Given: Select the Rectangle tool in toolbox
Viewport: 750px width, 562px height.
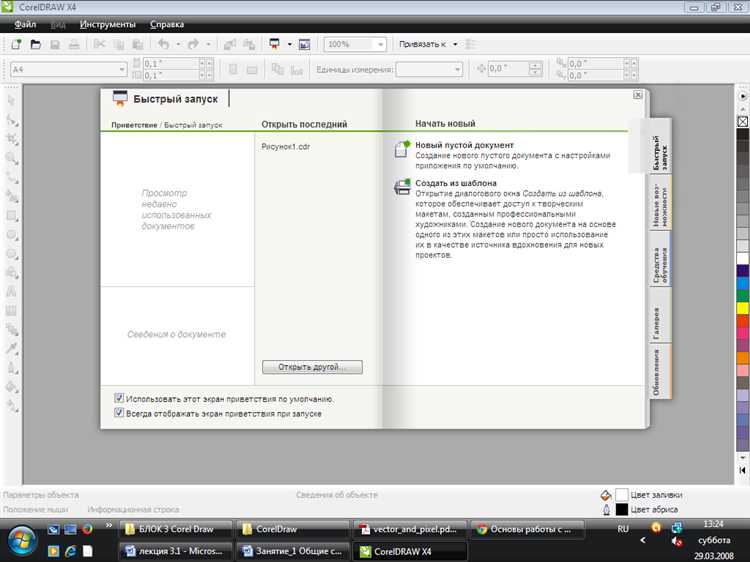Looking at the screenshot, I should point(11,215).
